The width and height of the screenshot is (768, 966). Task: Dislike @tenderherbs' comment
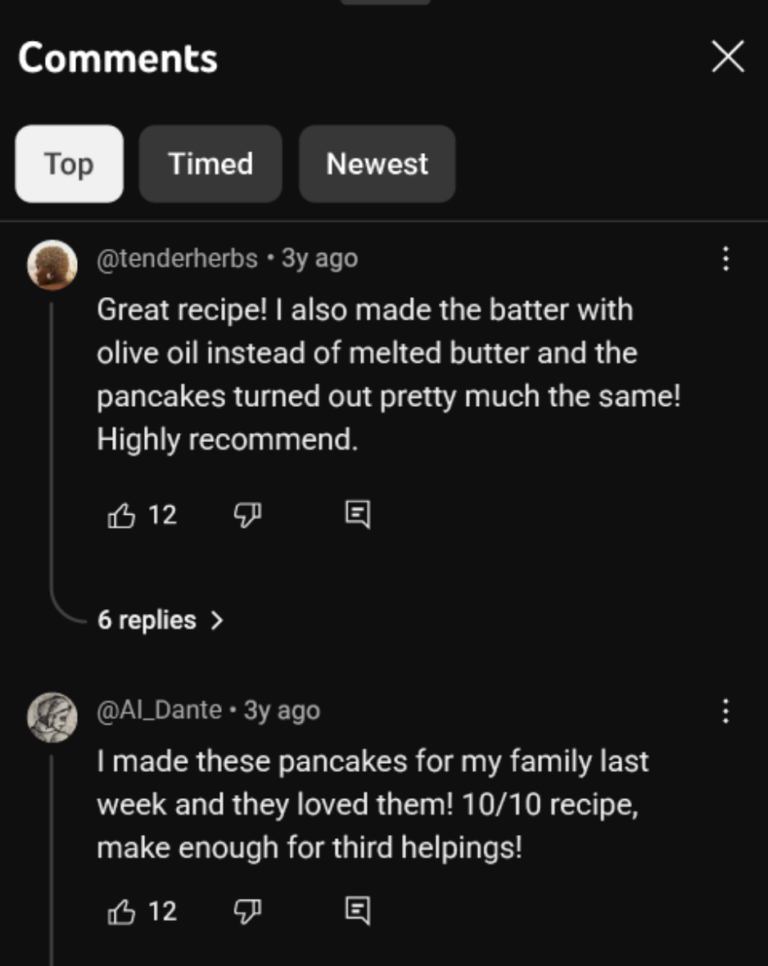click(247, 514)
